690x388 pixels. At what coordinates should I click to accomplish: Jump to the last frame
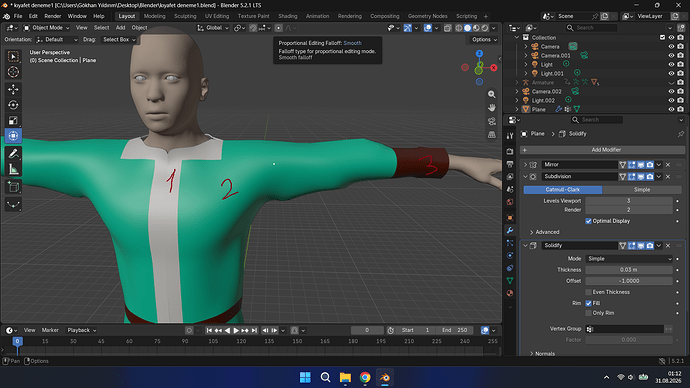[x=254, y=330]
